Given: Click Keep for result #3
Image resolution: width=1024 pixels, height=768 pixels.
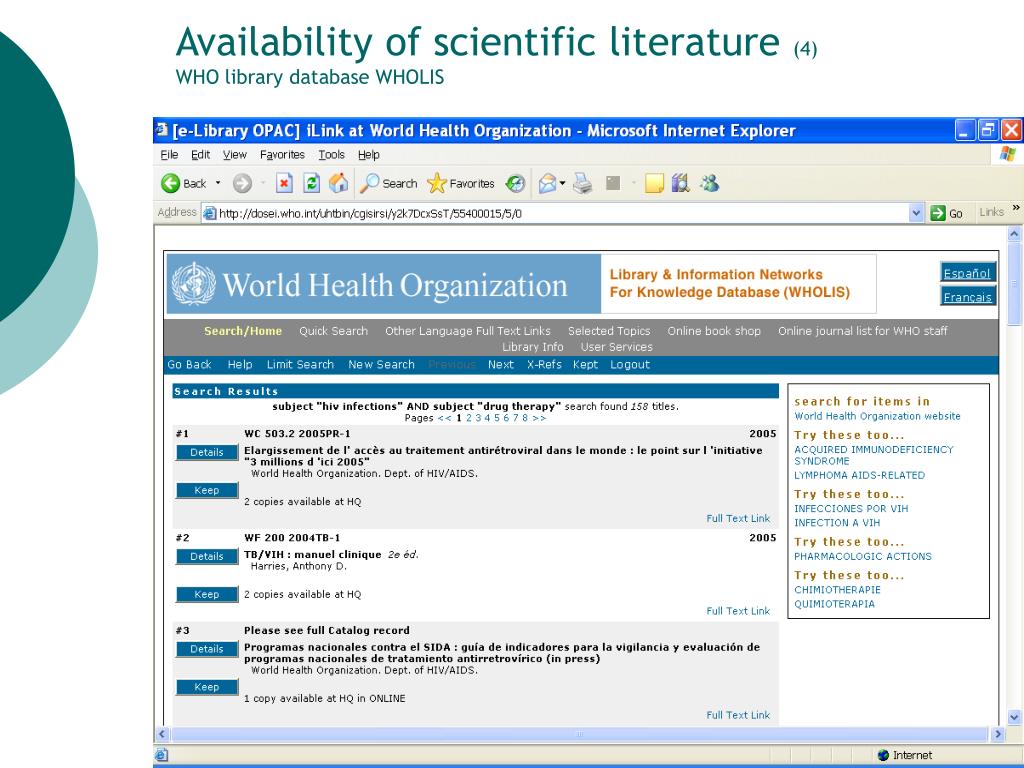Looking at the screenshot, I should 207,687.
